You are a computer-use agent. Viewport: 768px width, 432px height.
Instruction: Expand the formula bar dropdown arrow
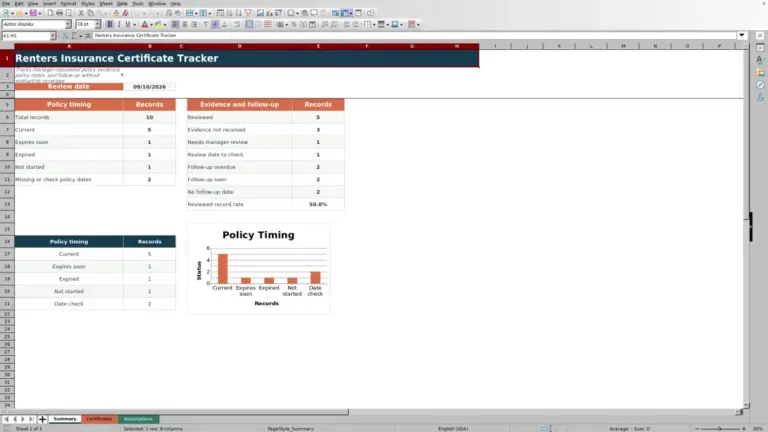[x=742, y=35]
